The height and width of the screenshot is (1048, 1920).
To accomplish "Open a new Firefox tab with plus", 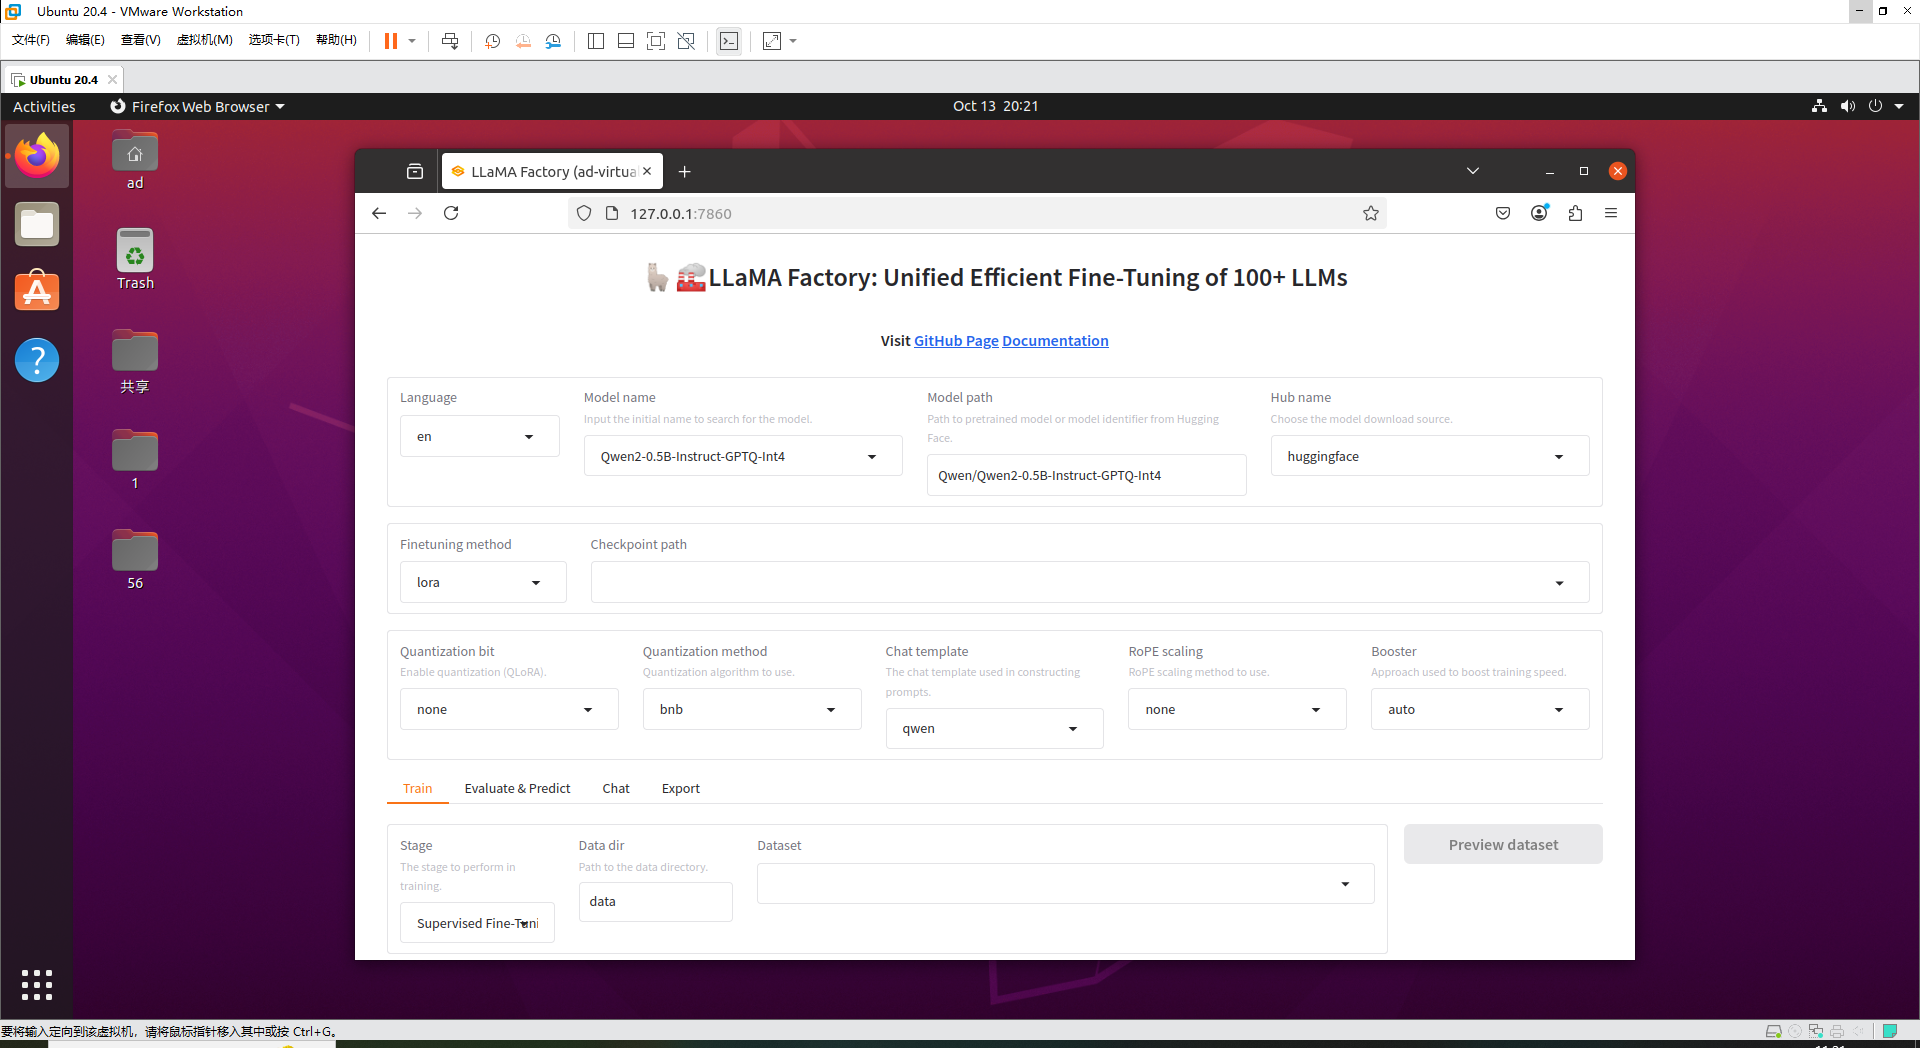I will click(685, 172).
